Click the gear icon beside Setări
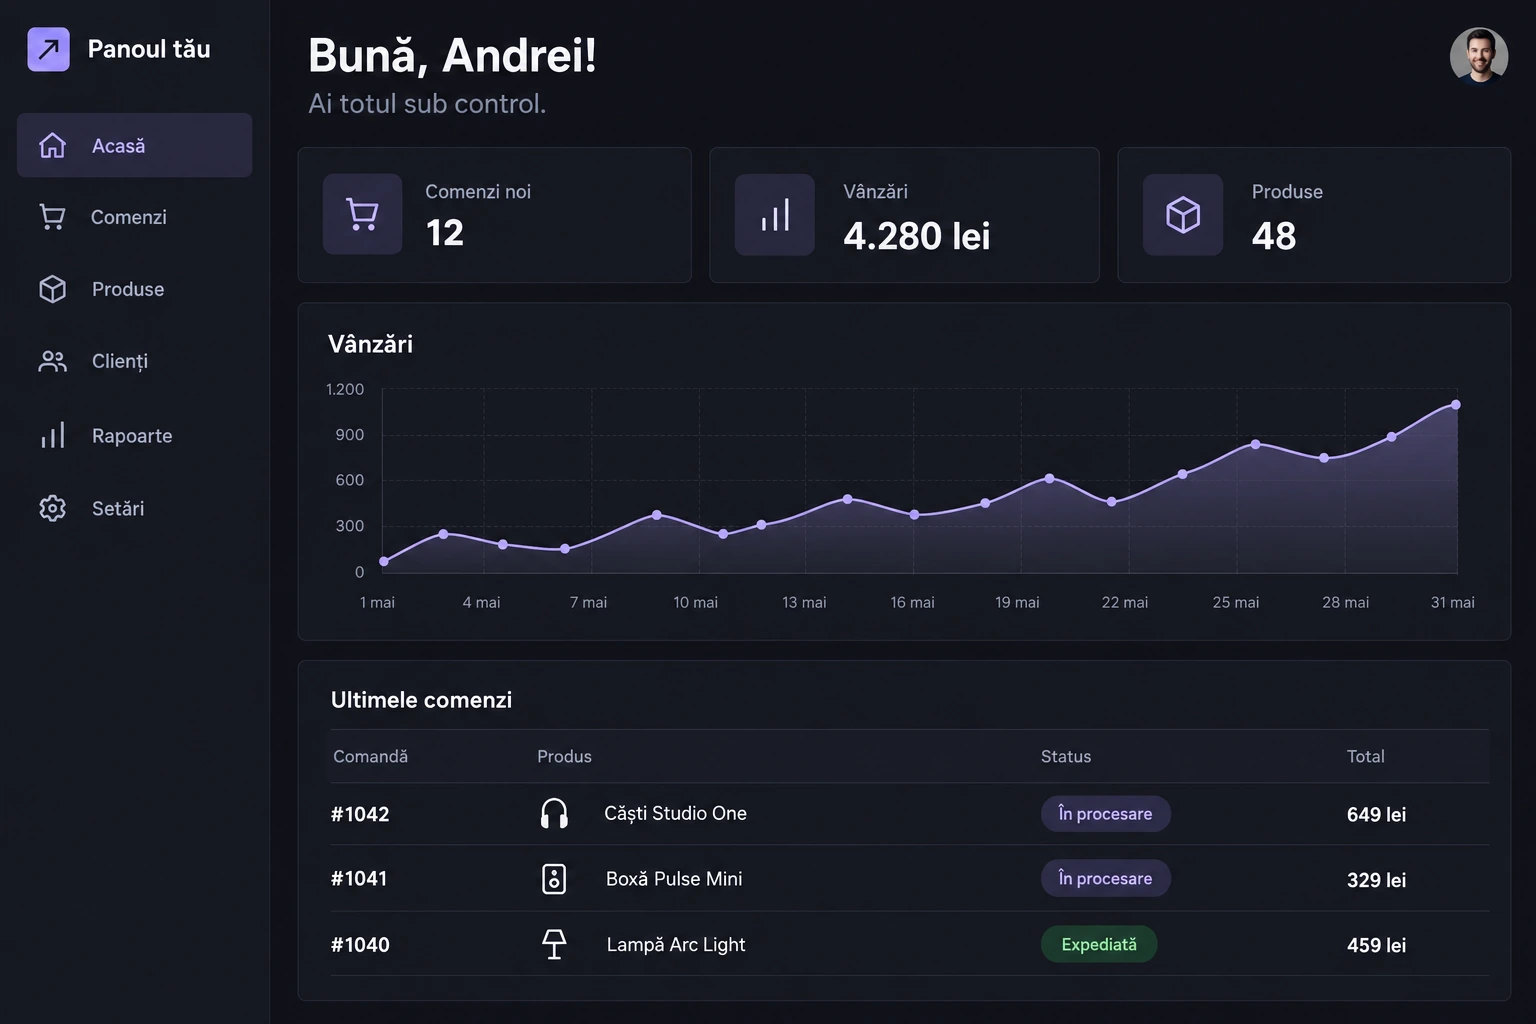This screenshot has height=1024, width=1536. (52, 508)
